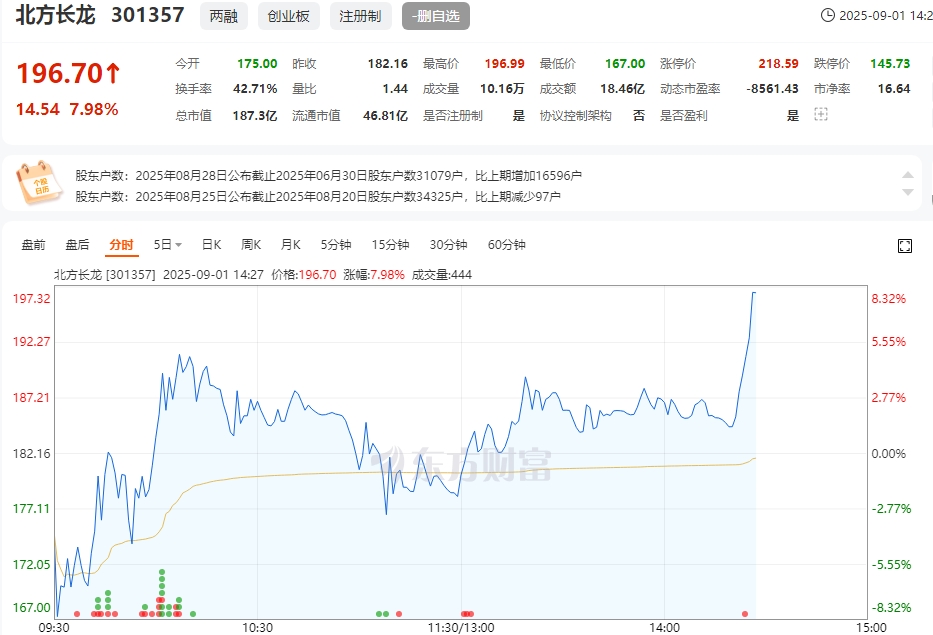The image size is (933, 635).
Task: Switch to the 5分钟 chart tab
Action: click(336, 245)
